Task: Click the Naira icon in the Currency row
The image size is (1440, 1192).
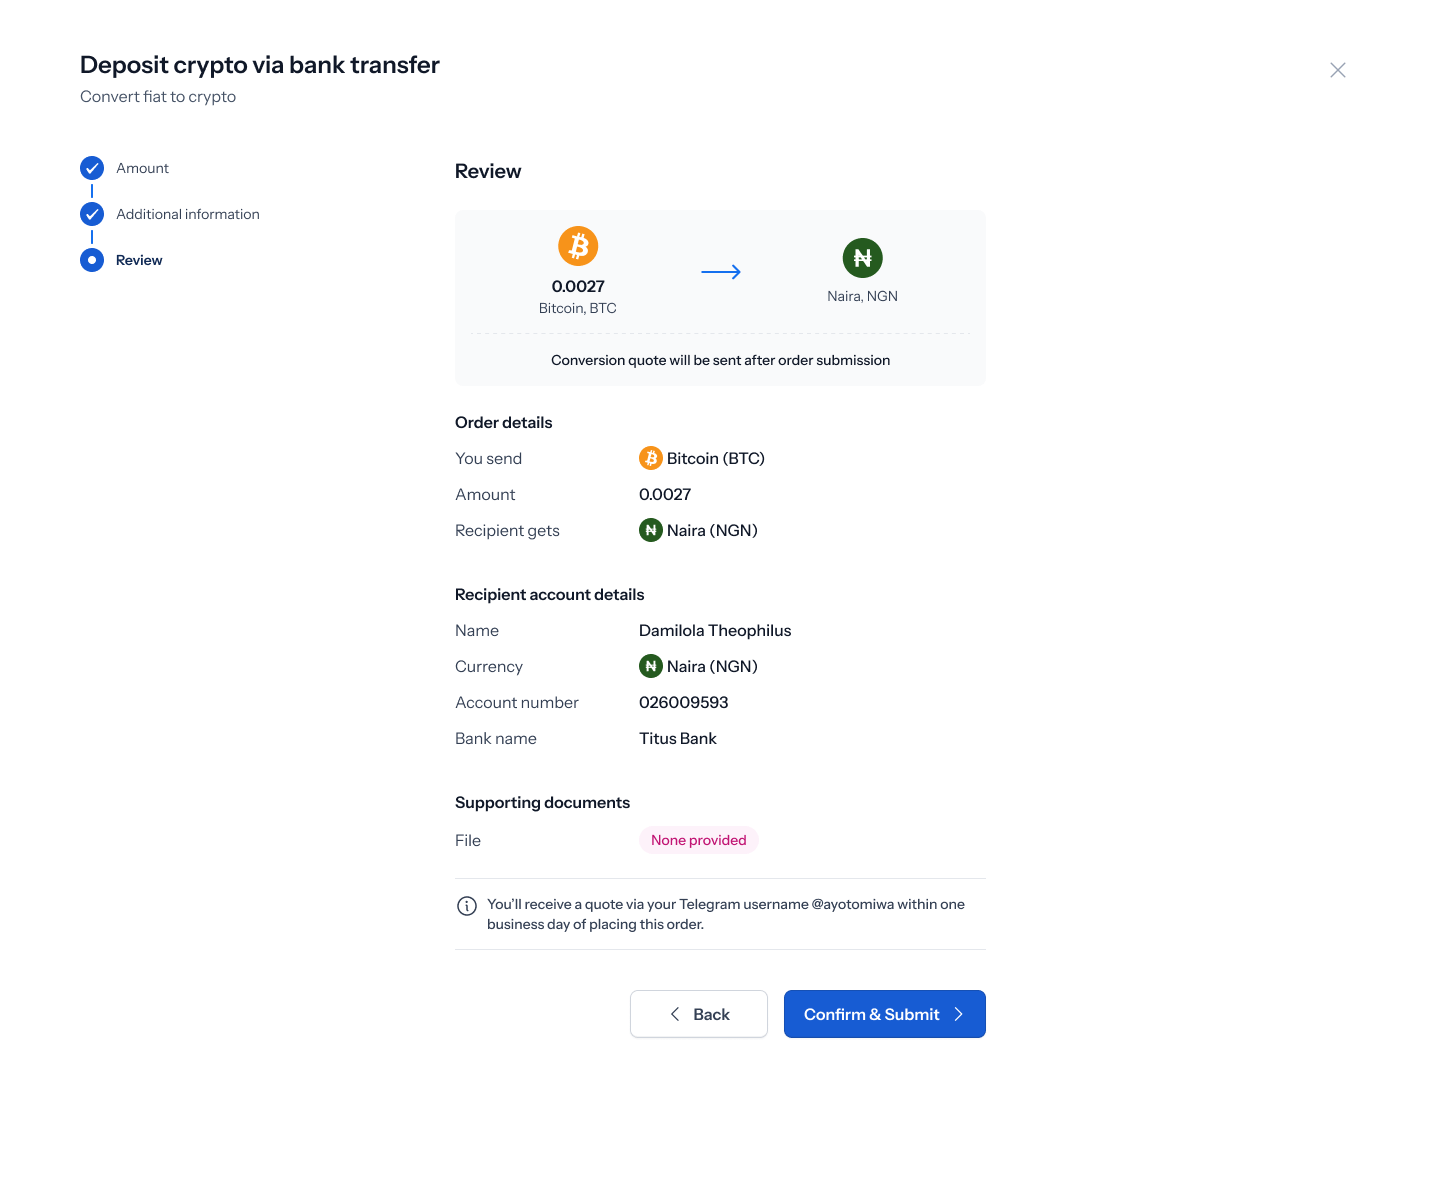Action: (651, 666)
